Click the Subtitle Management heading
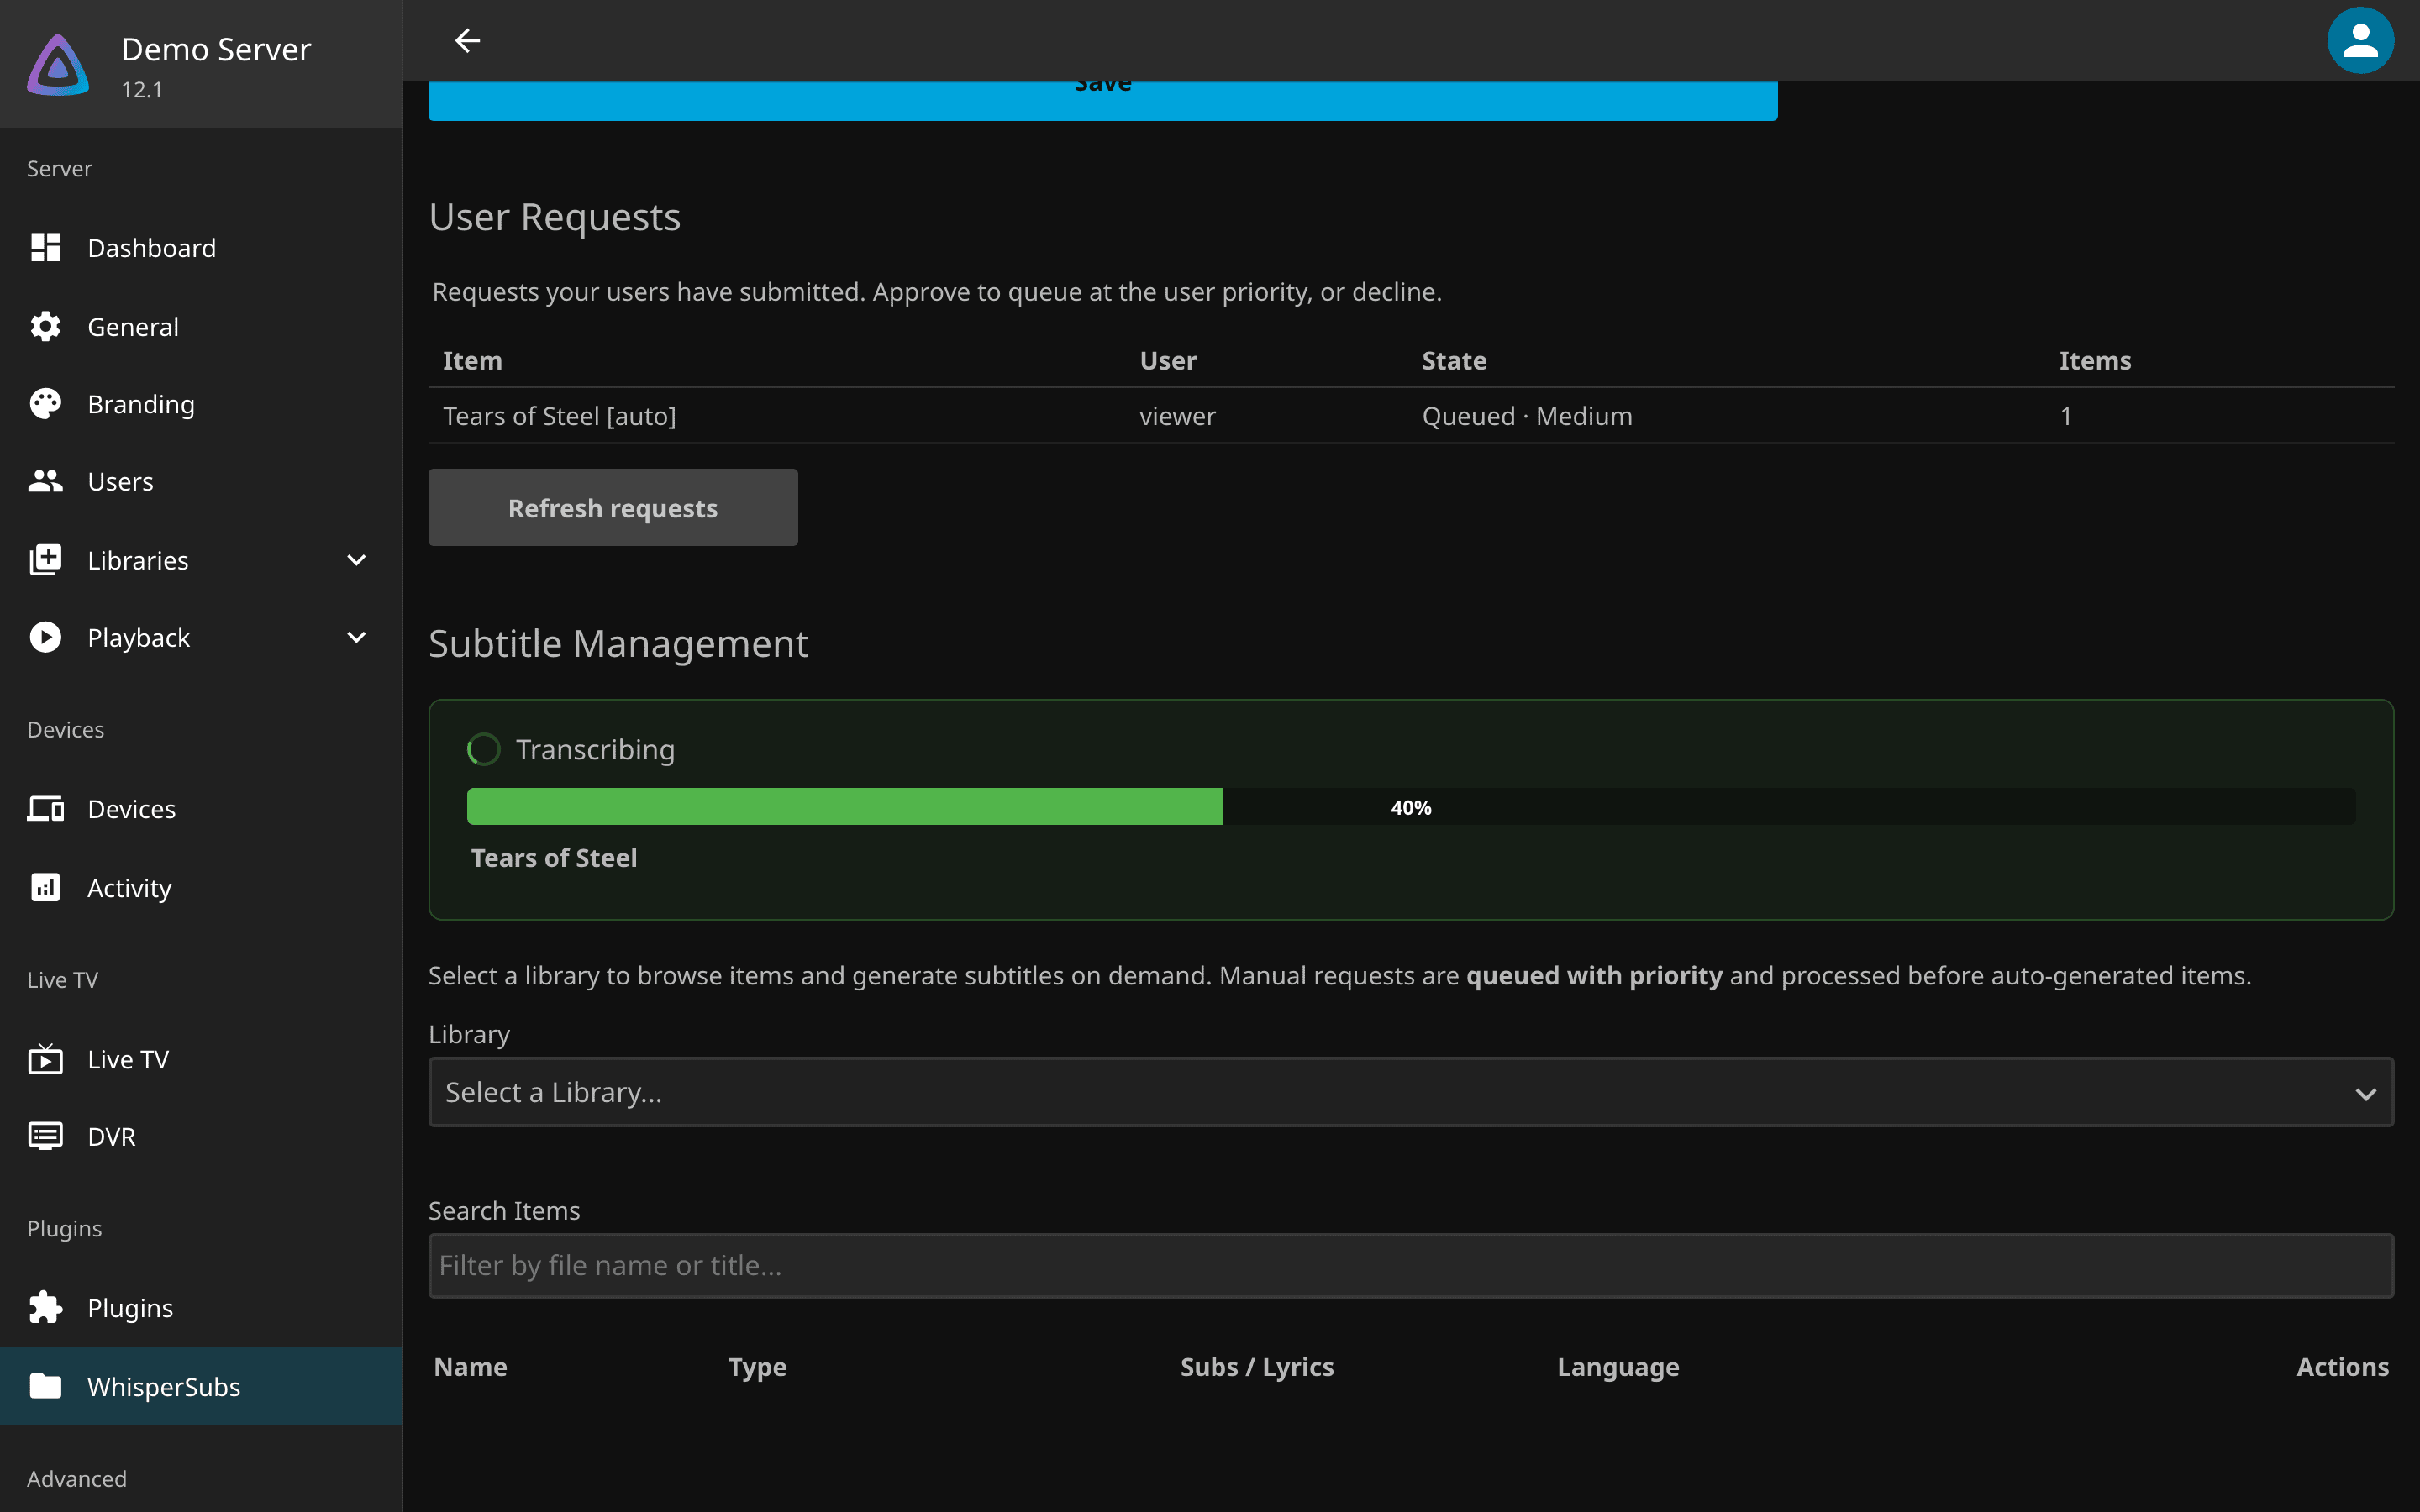 point(618,643)
